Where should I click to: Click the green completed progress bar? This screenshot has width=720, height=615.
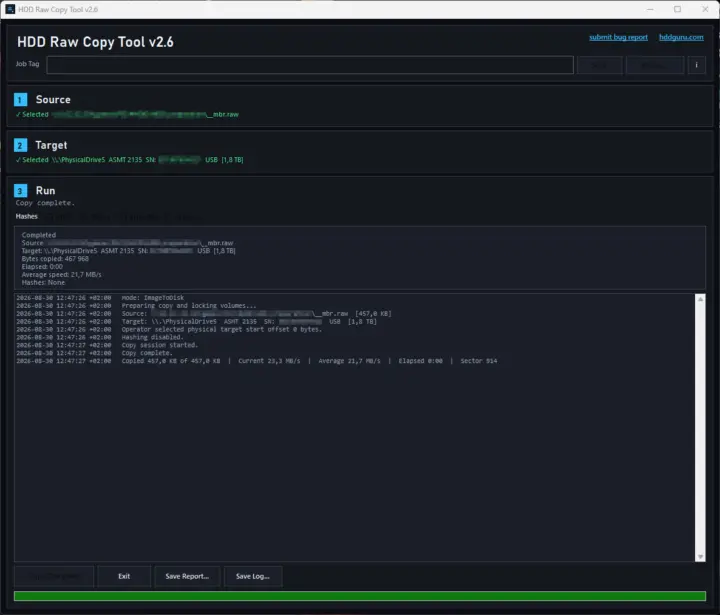pyautogui.click(x=360, y=596)
